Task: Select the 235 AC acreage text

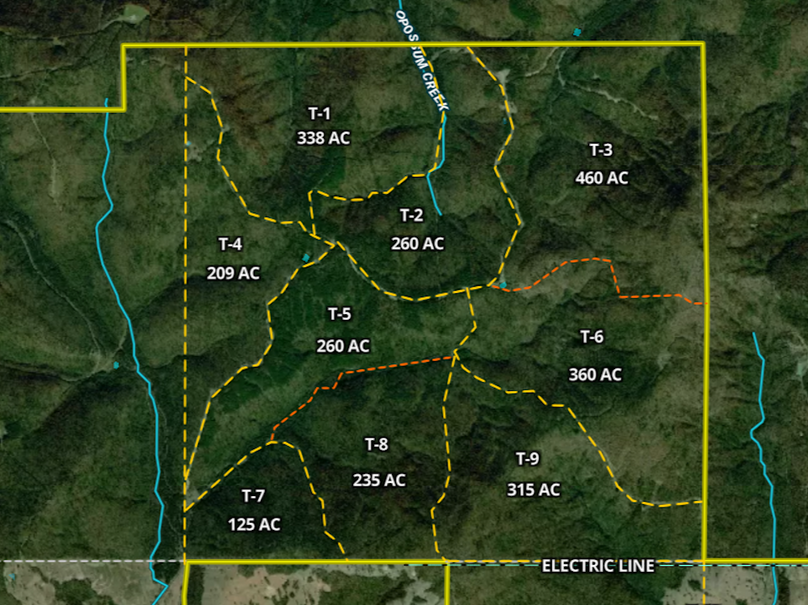Action: [x=379, y=480]
